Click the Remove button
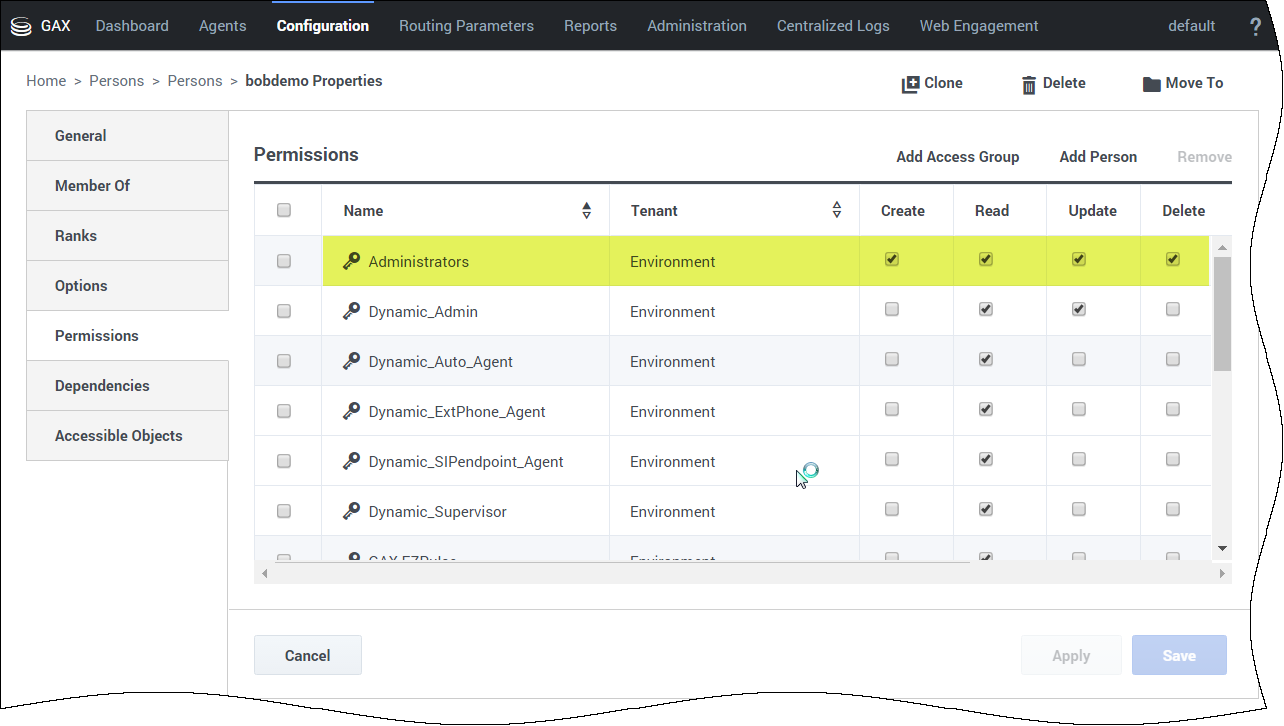Screen dimensions: 1284x726 [x=1204, y=157]
